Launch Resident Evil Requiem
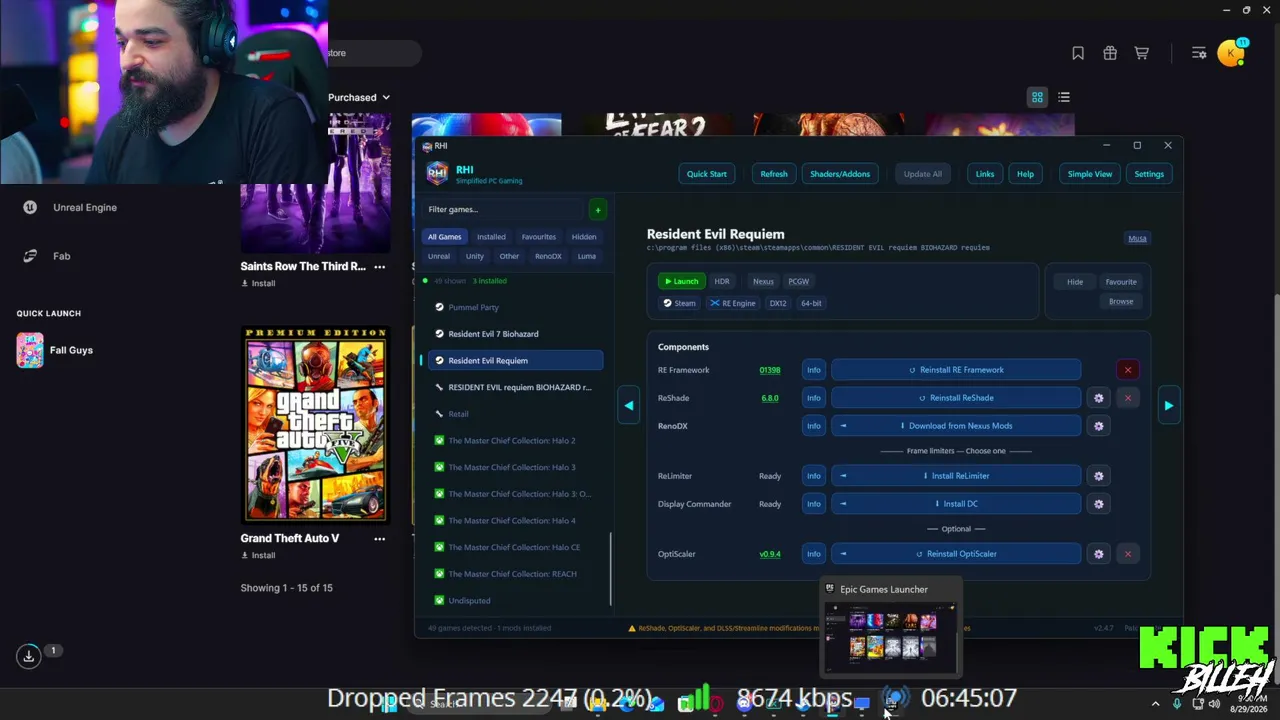Image resolution: width=1280 pixels, height=720 pixels. pos(681,282)
